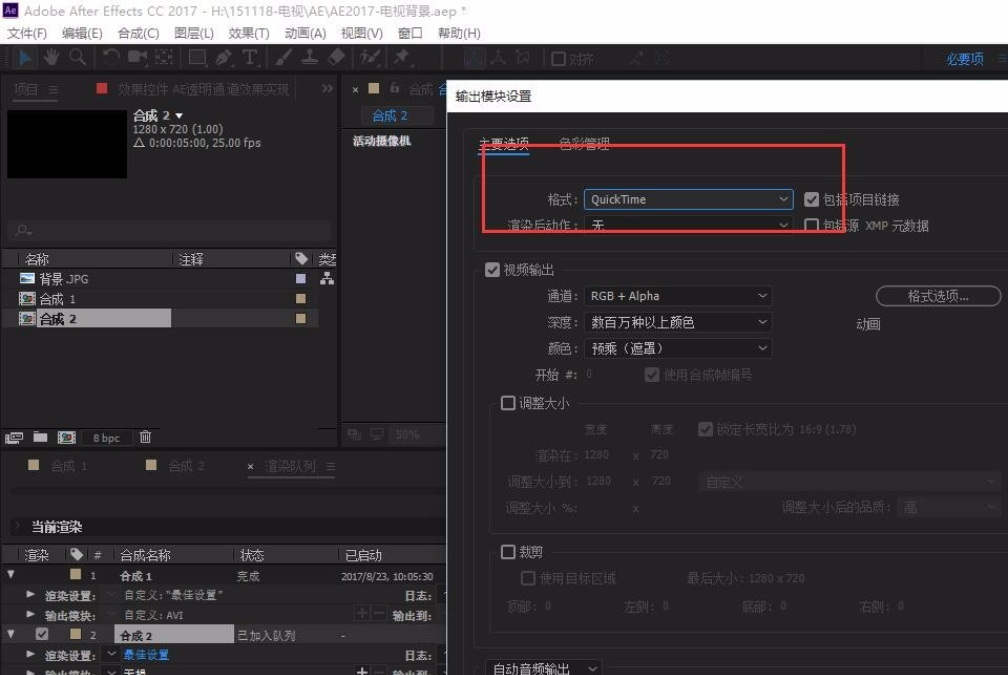Toggle the 对齐 snapping checkbox in toolbar
This screenshot has width=1008, height=675.
[559, 58]
